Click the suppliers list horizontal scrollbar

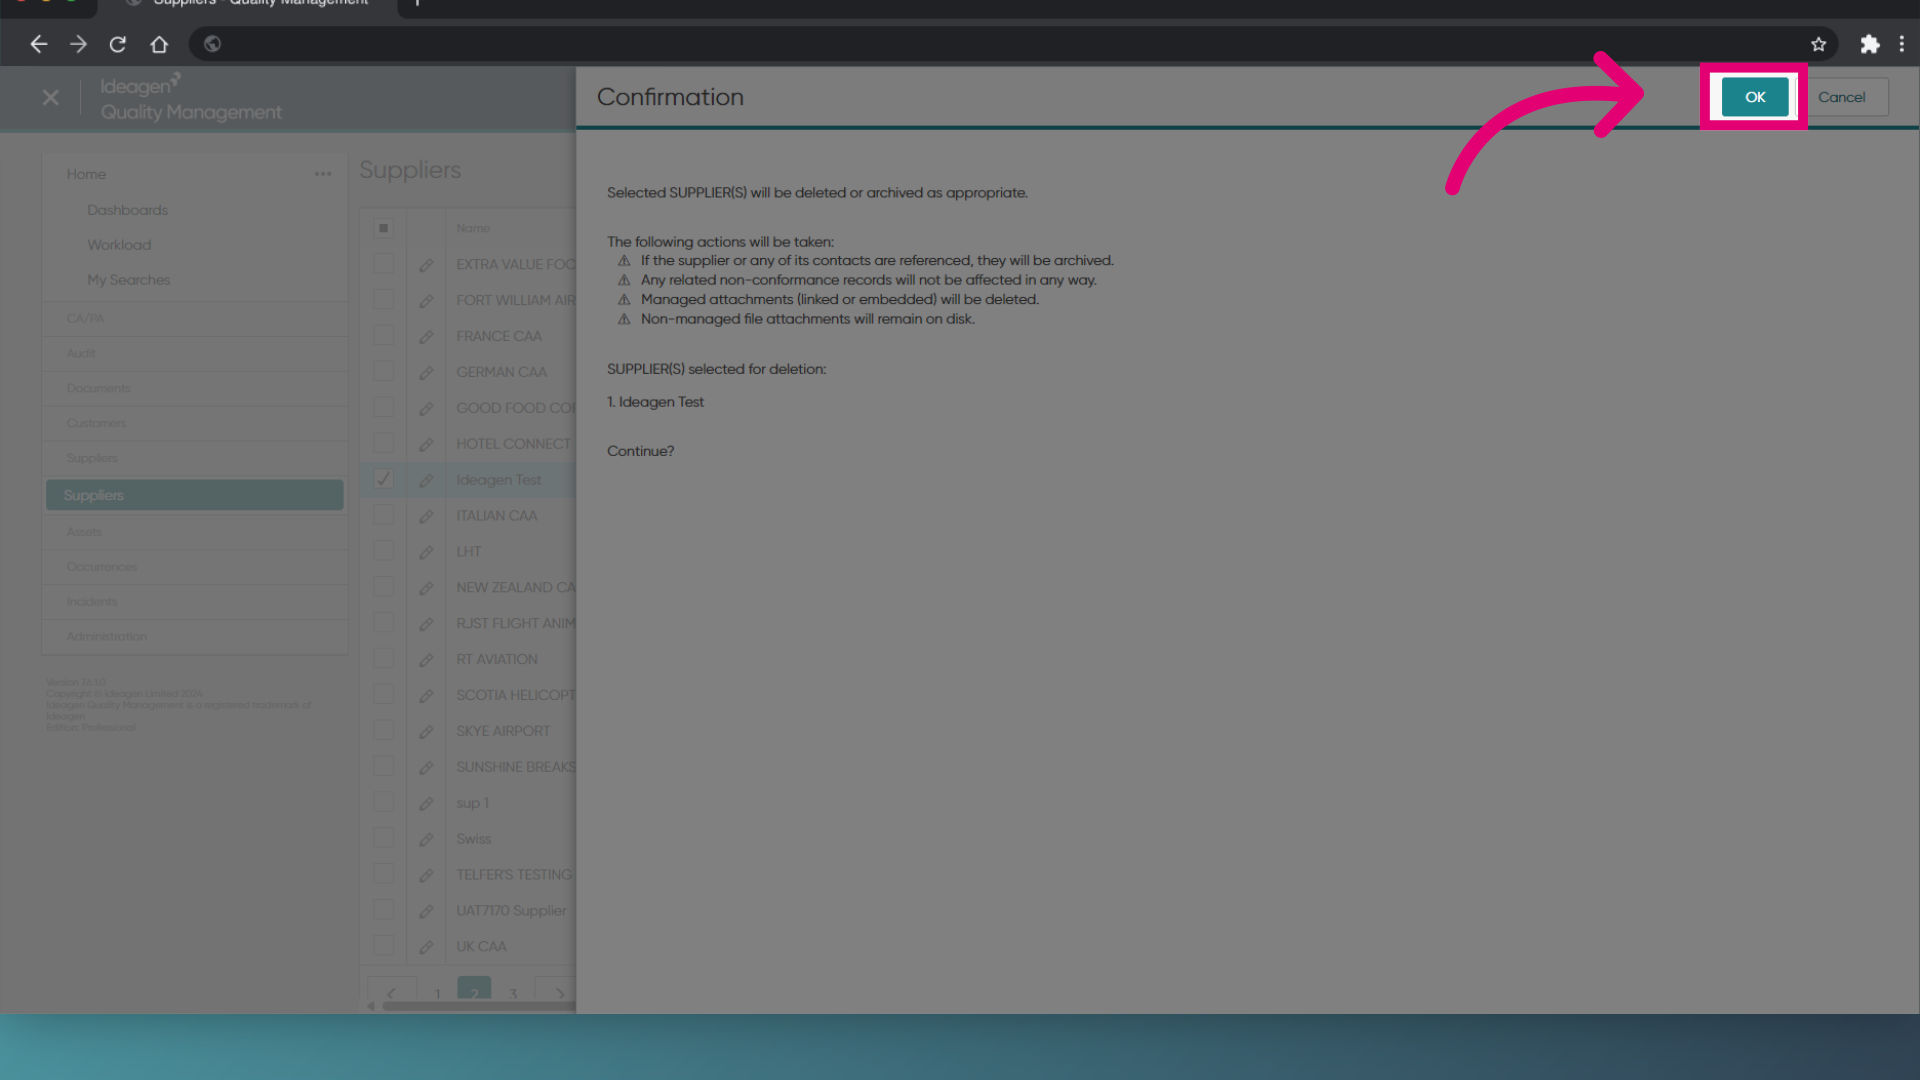(479, 1006)
